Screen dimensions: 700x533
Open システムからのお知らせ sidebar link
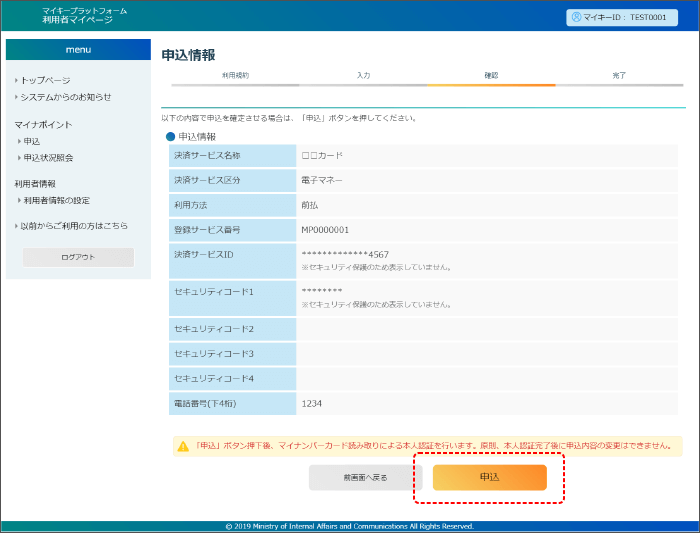(65, 97)
